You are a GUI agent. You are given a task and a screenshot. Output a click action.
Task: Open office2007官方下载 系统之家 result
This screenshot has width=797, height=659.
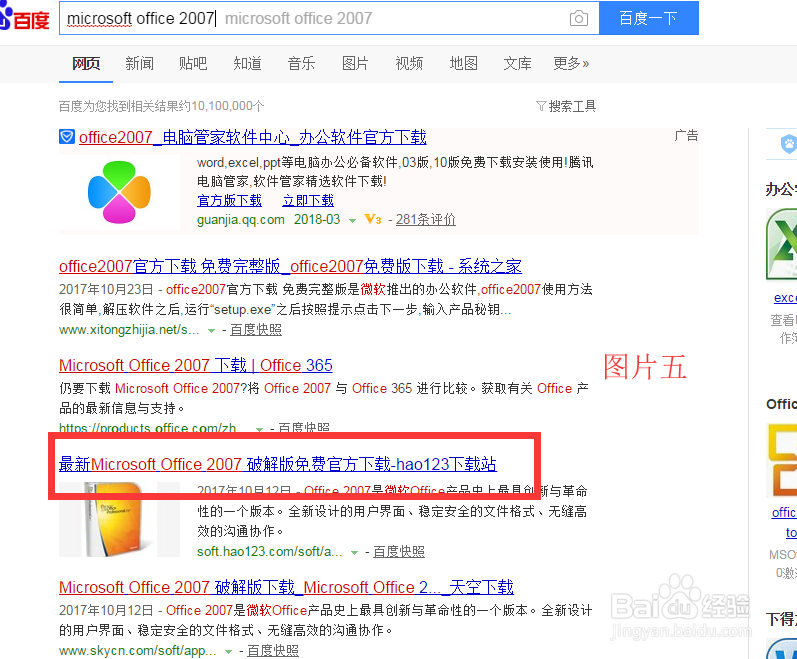[x=290, y=266]
